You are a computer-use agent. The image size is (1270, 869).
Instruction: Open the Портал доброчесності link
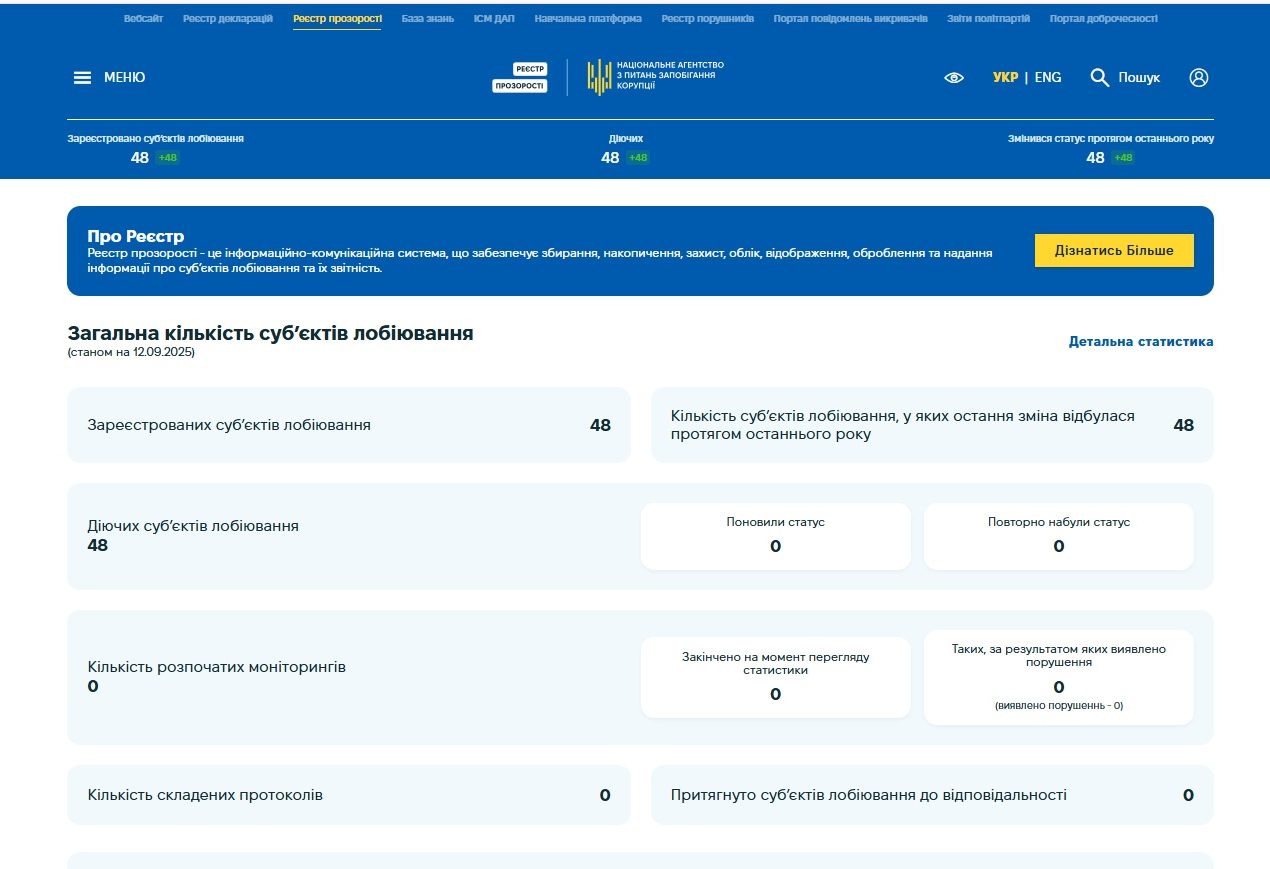point(1102,17)
